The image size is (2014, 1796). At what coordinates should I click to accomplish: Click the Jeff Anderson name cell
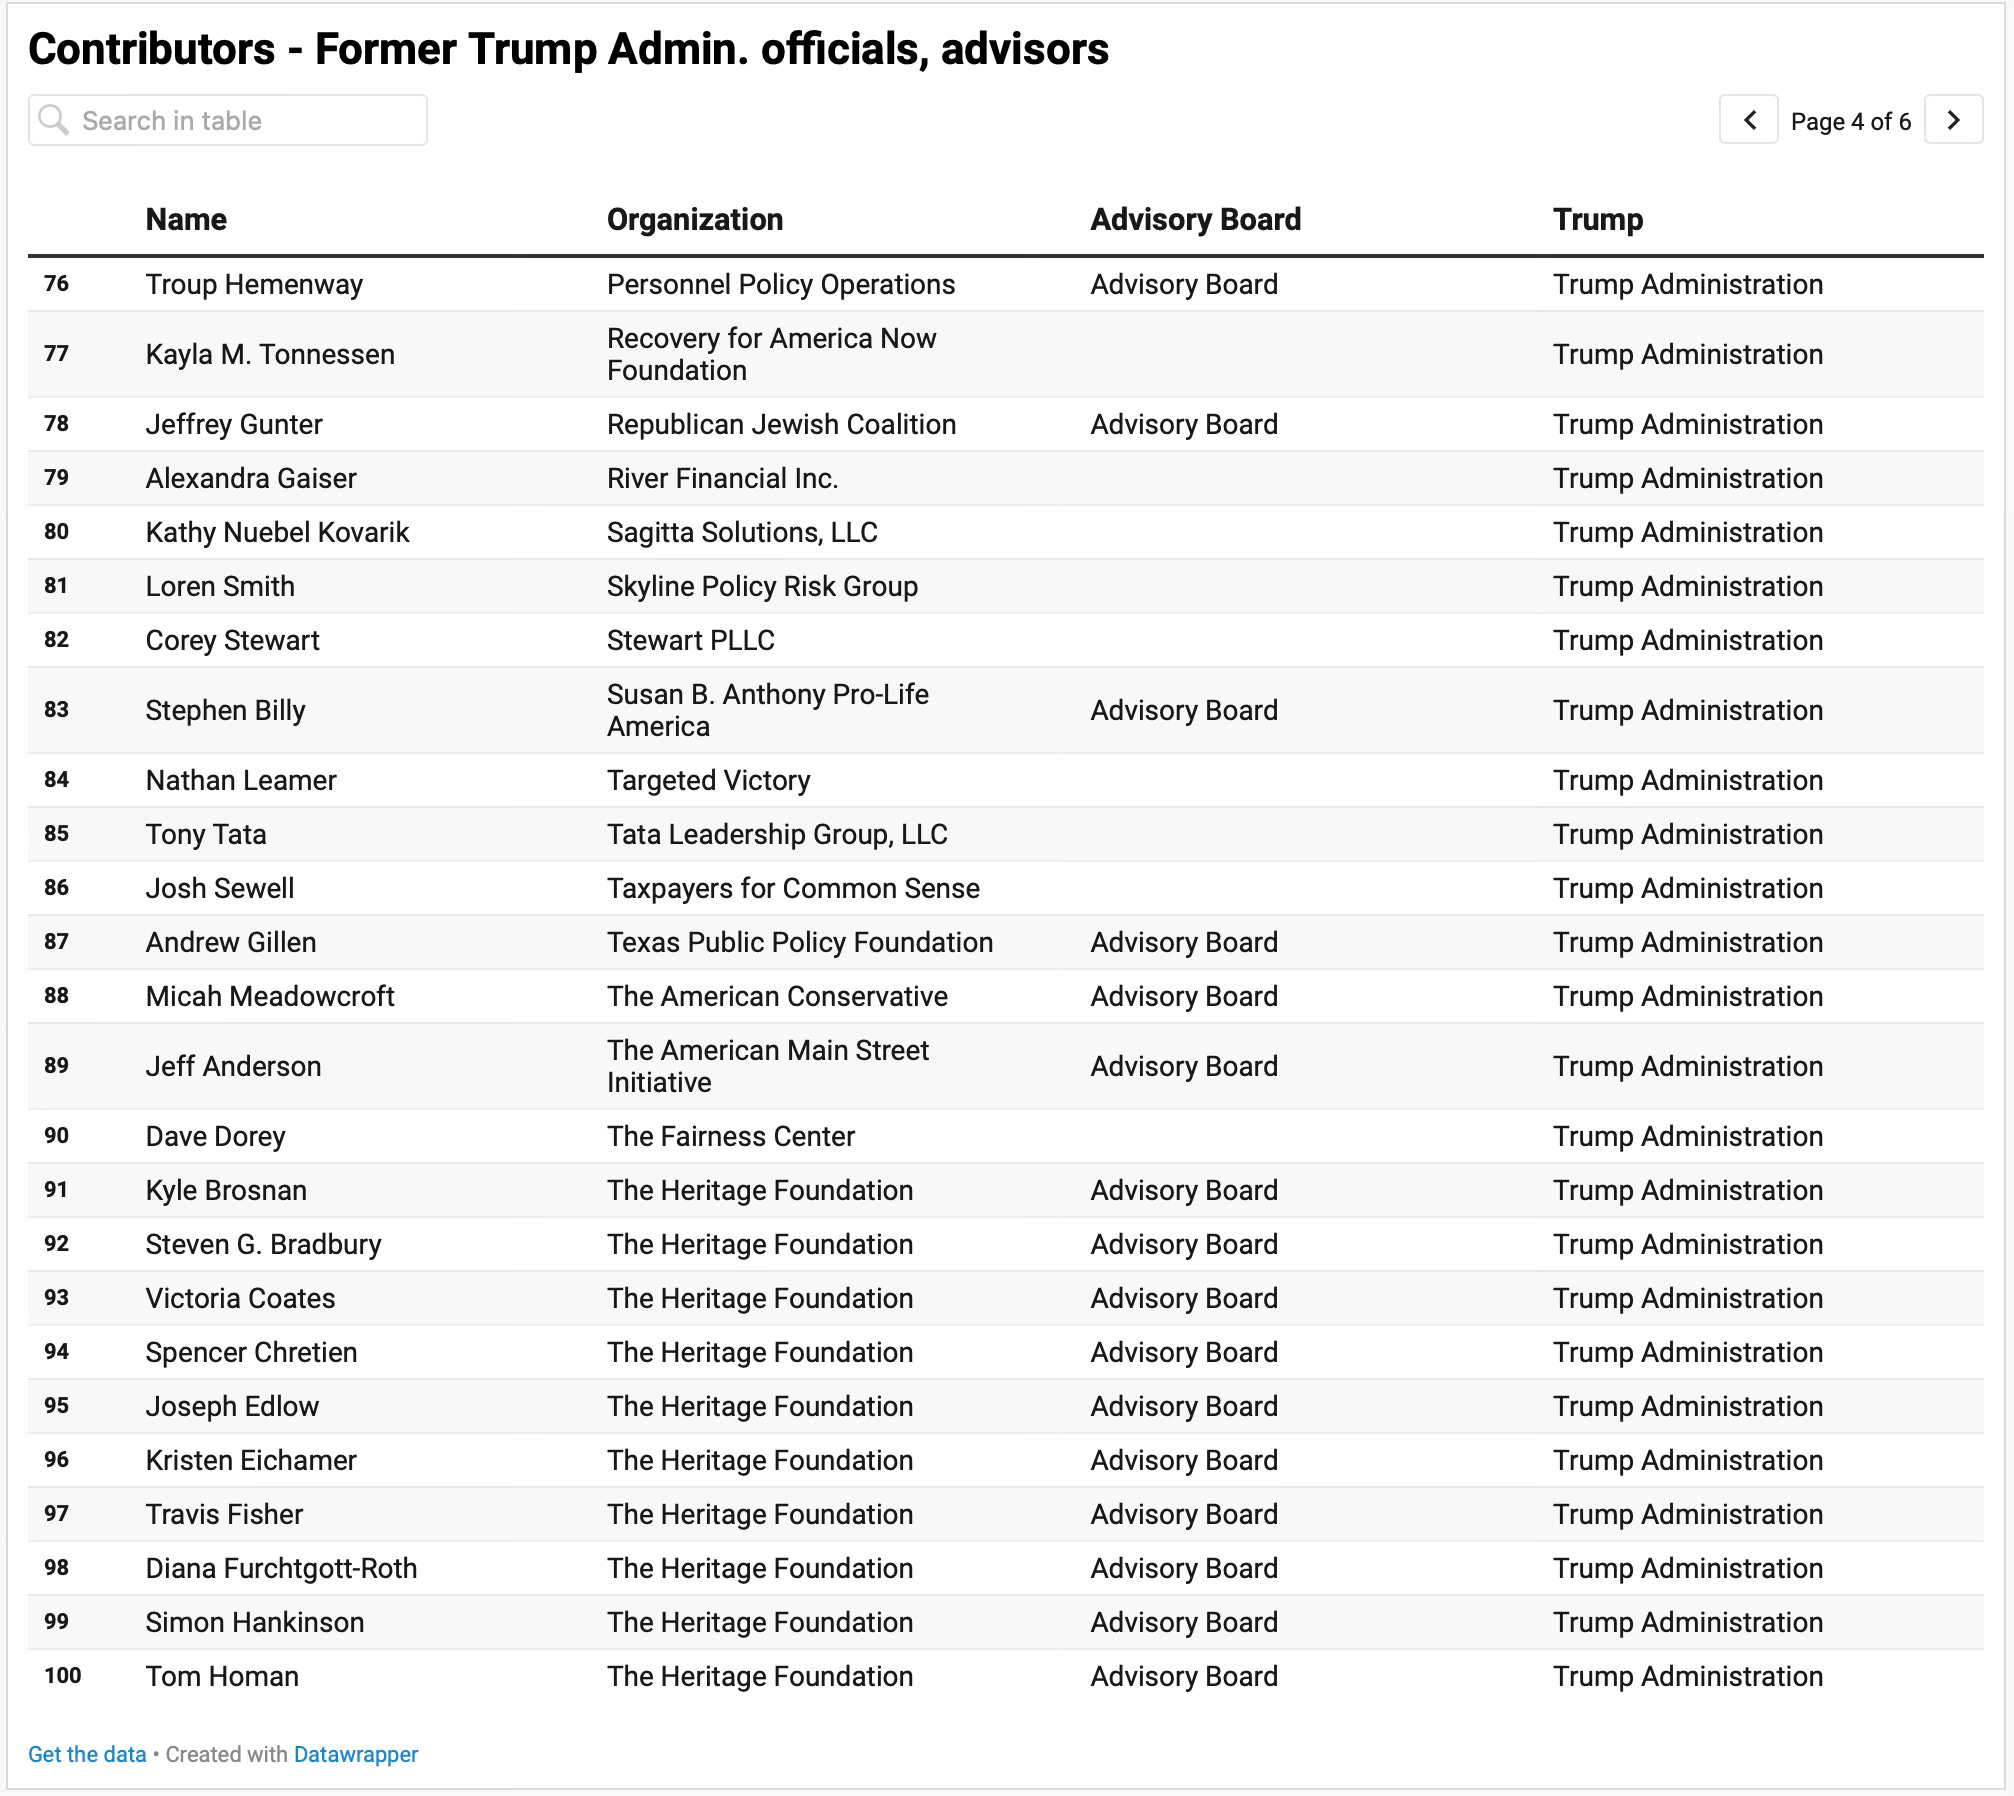(x=233, y=1066)
